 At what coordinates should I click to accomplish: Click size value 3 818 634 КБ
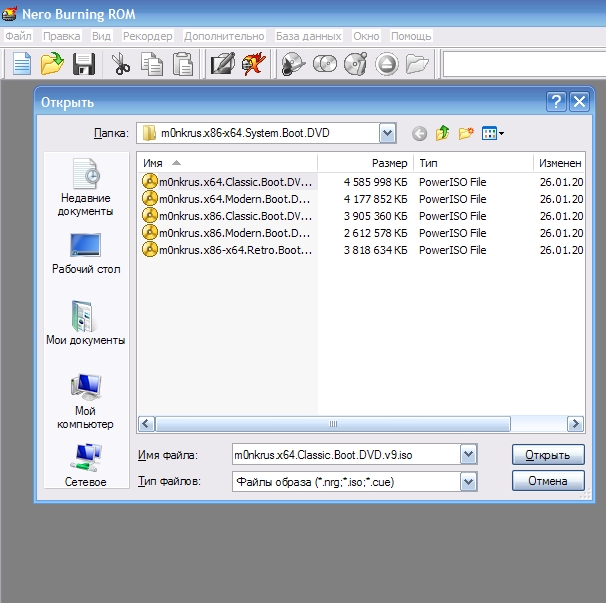coord(375,250)
